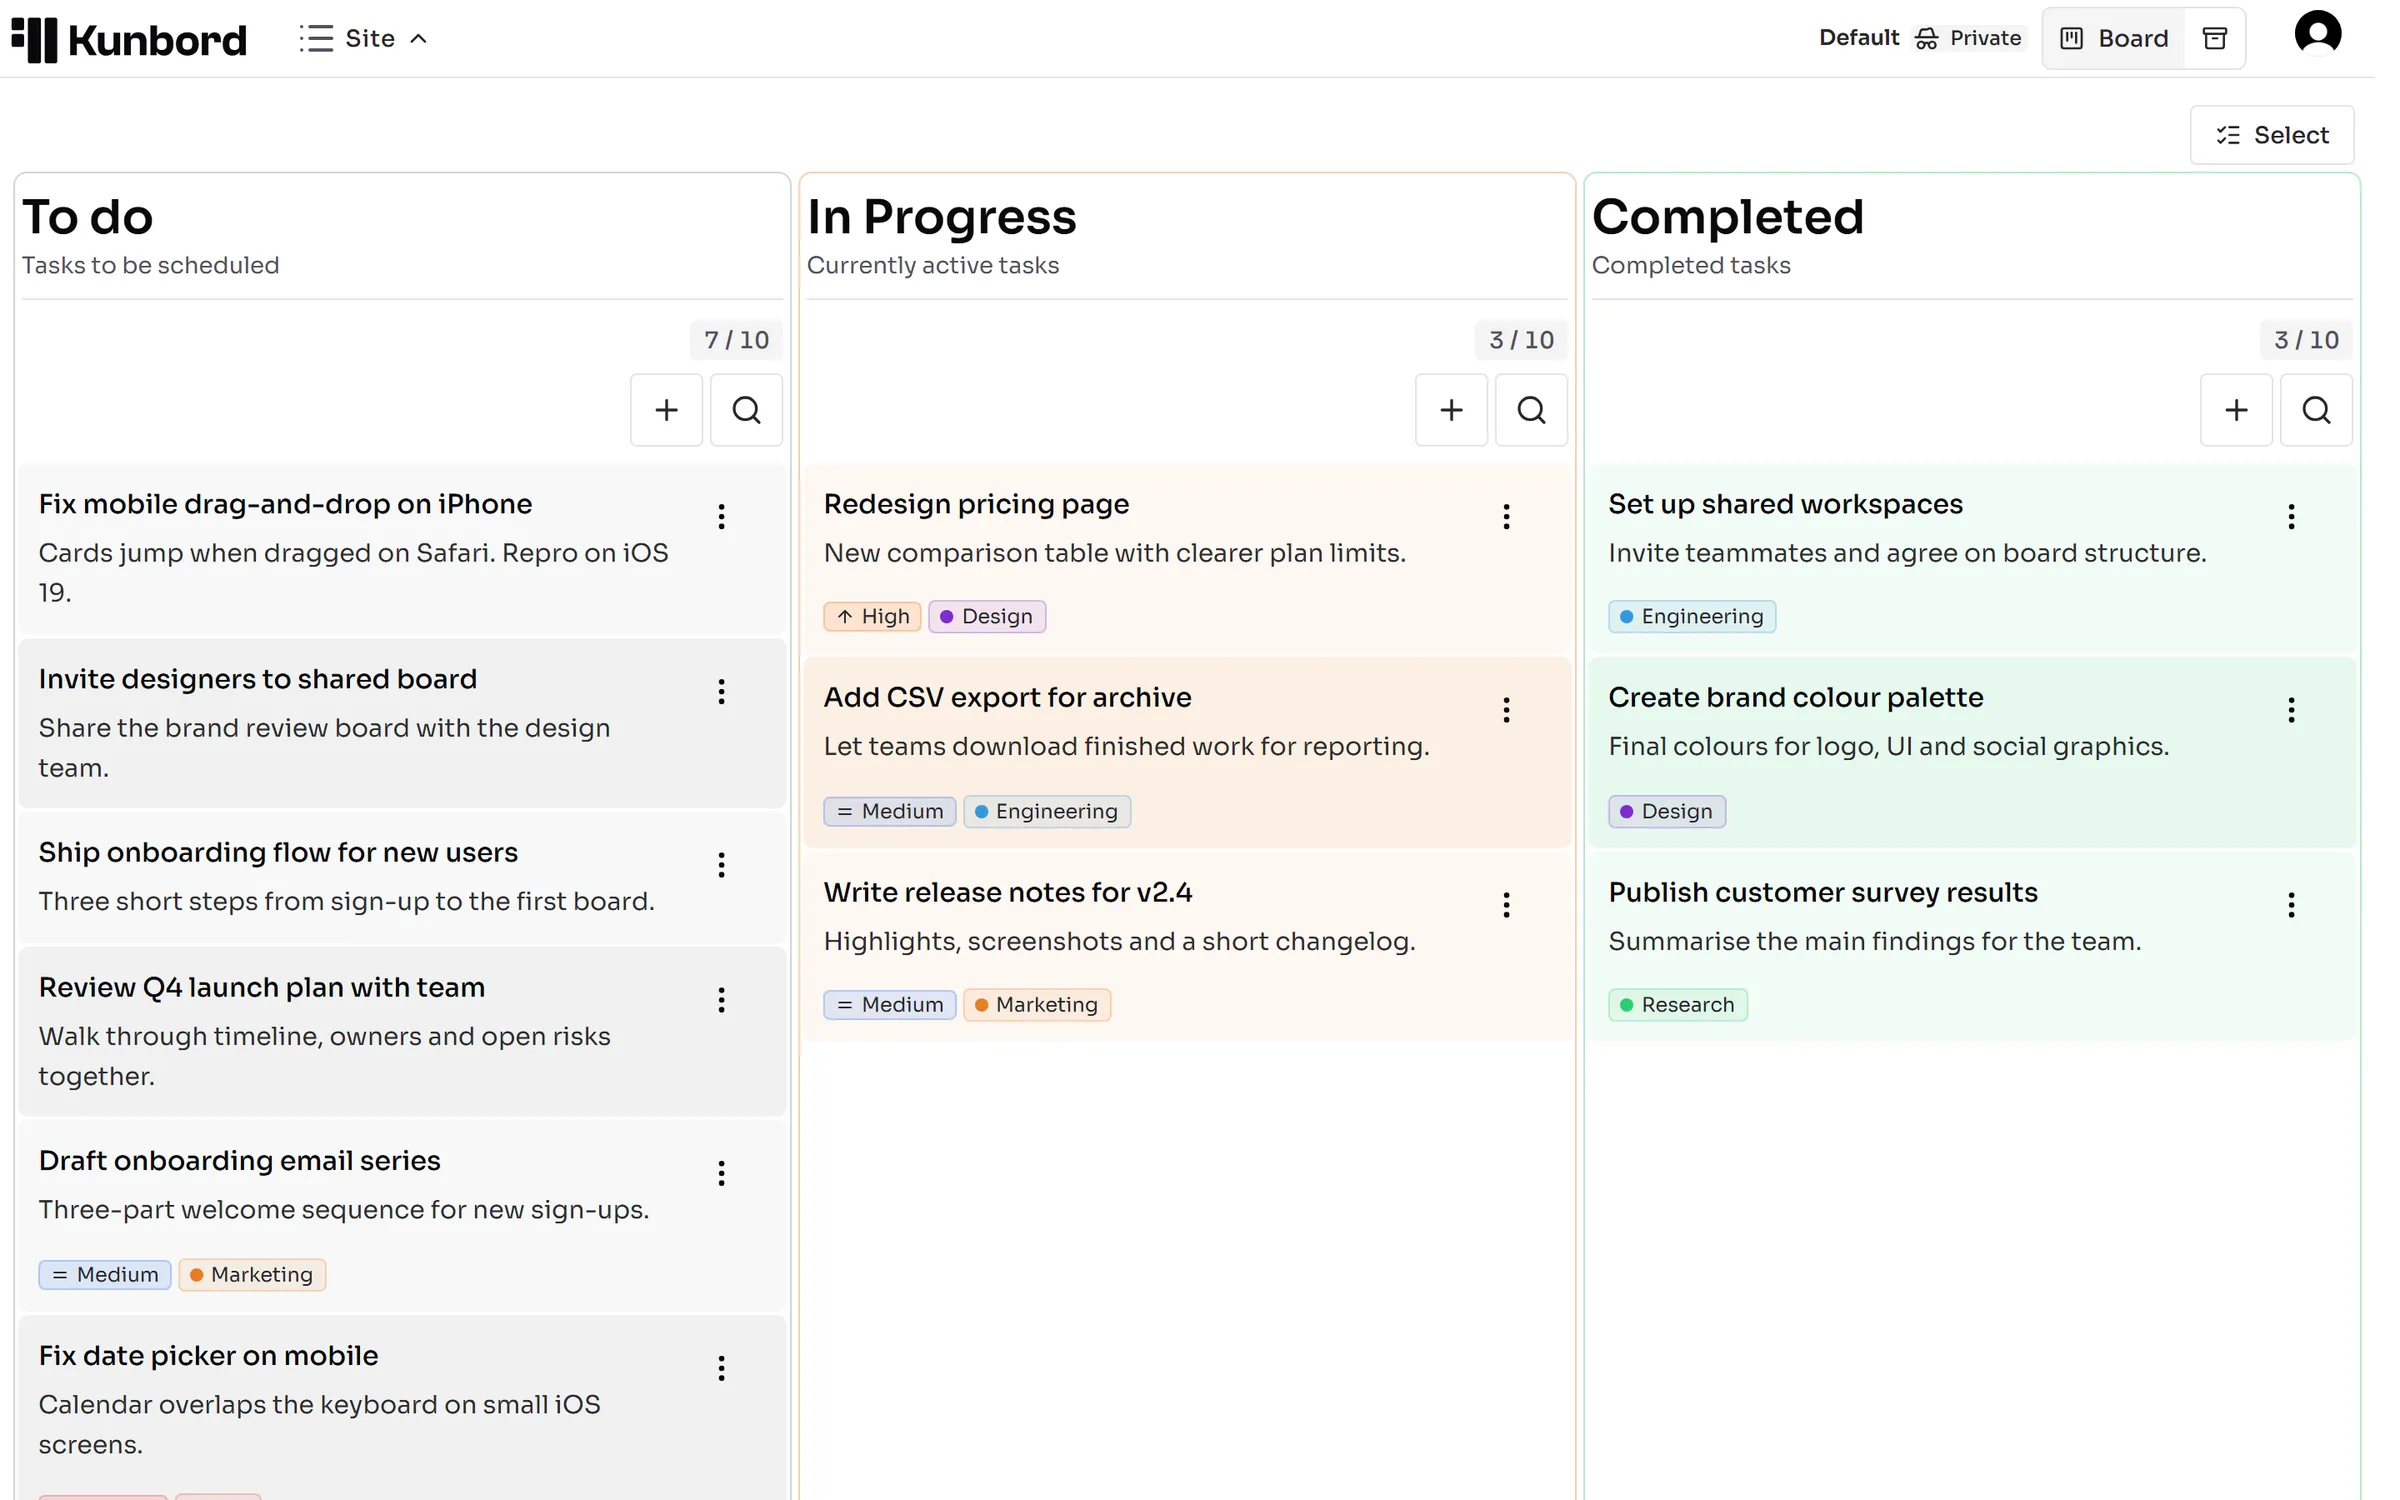Expand the Site dropdown menu

[x=364, y=38]
